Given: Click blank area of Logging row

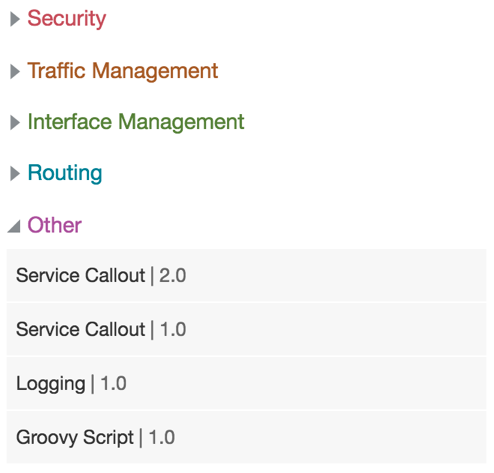Looking at the screenshot, I should (300, 384).
